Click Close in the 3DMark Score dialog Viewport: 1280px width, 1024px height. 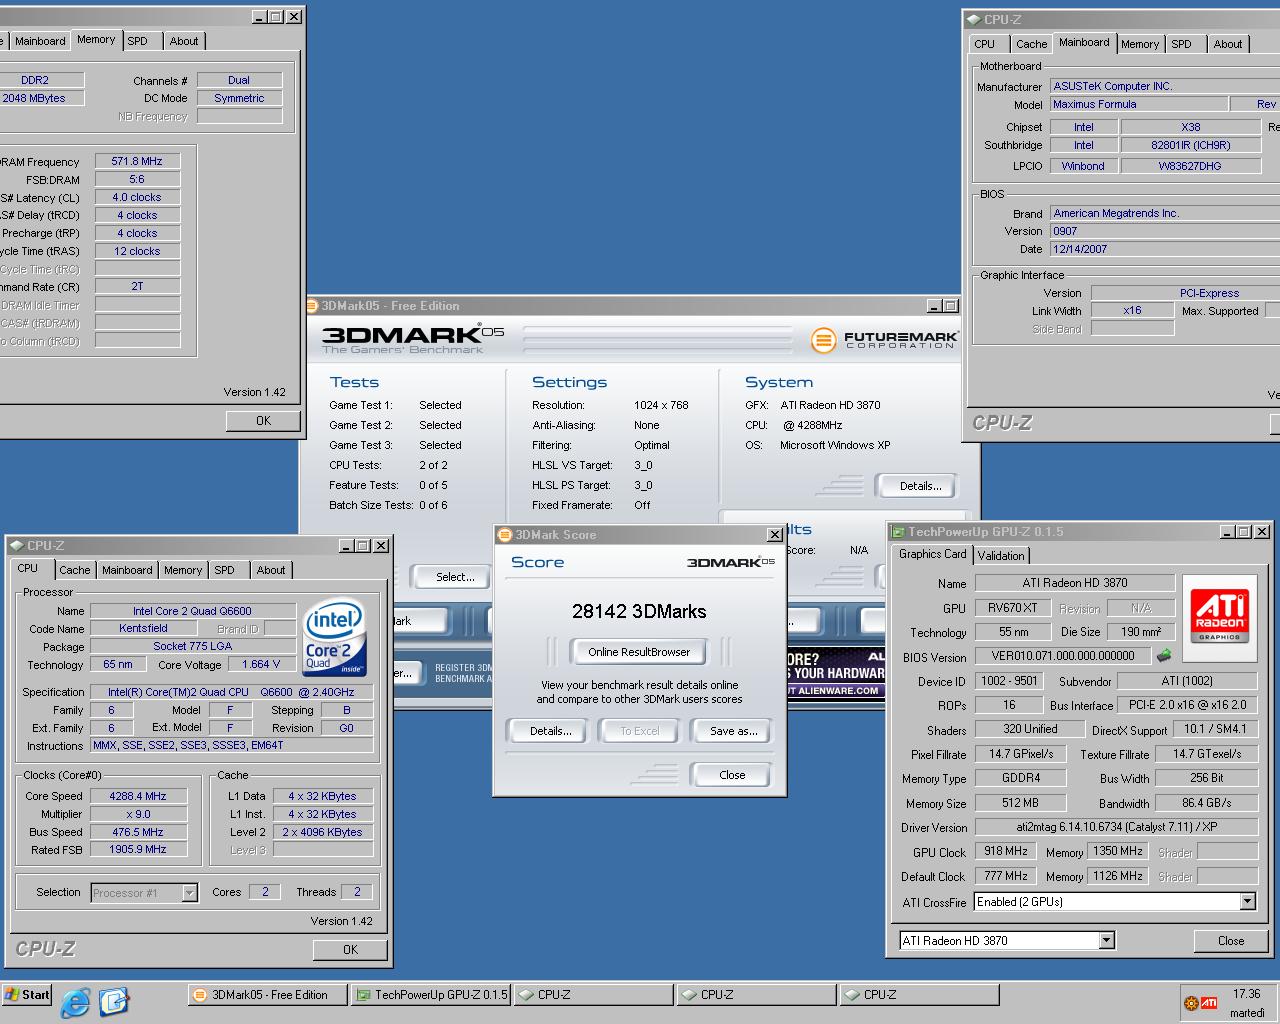pyautogui.click(x=732, y=775)
